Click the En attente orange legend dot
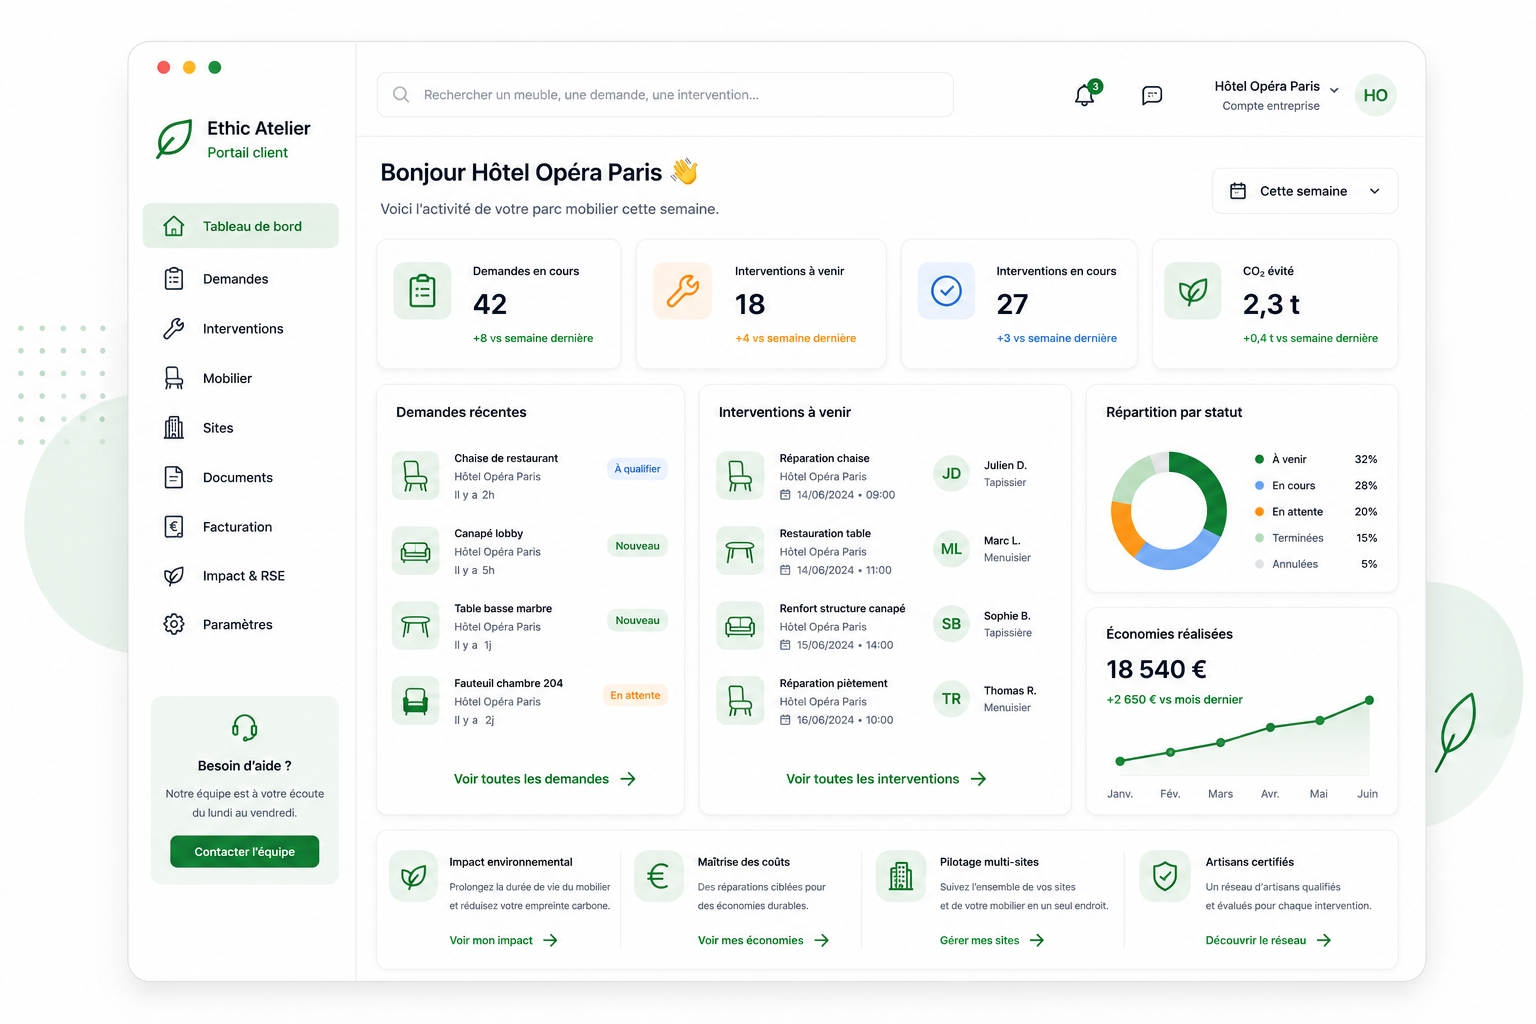 tap(1260, 512)
